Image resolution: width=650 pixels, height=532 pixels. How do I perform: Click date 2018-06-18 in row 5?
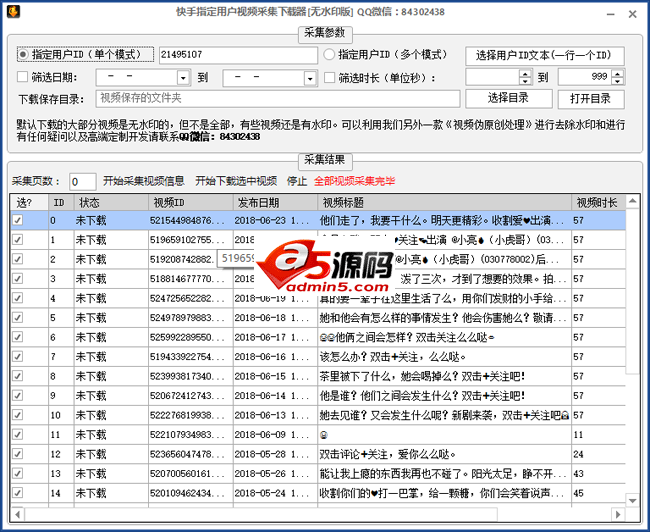272,318
